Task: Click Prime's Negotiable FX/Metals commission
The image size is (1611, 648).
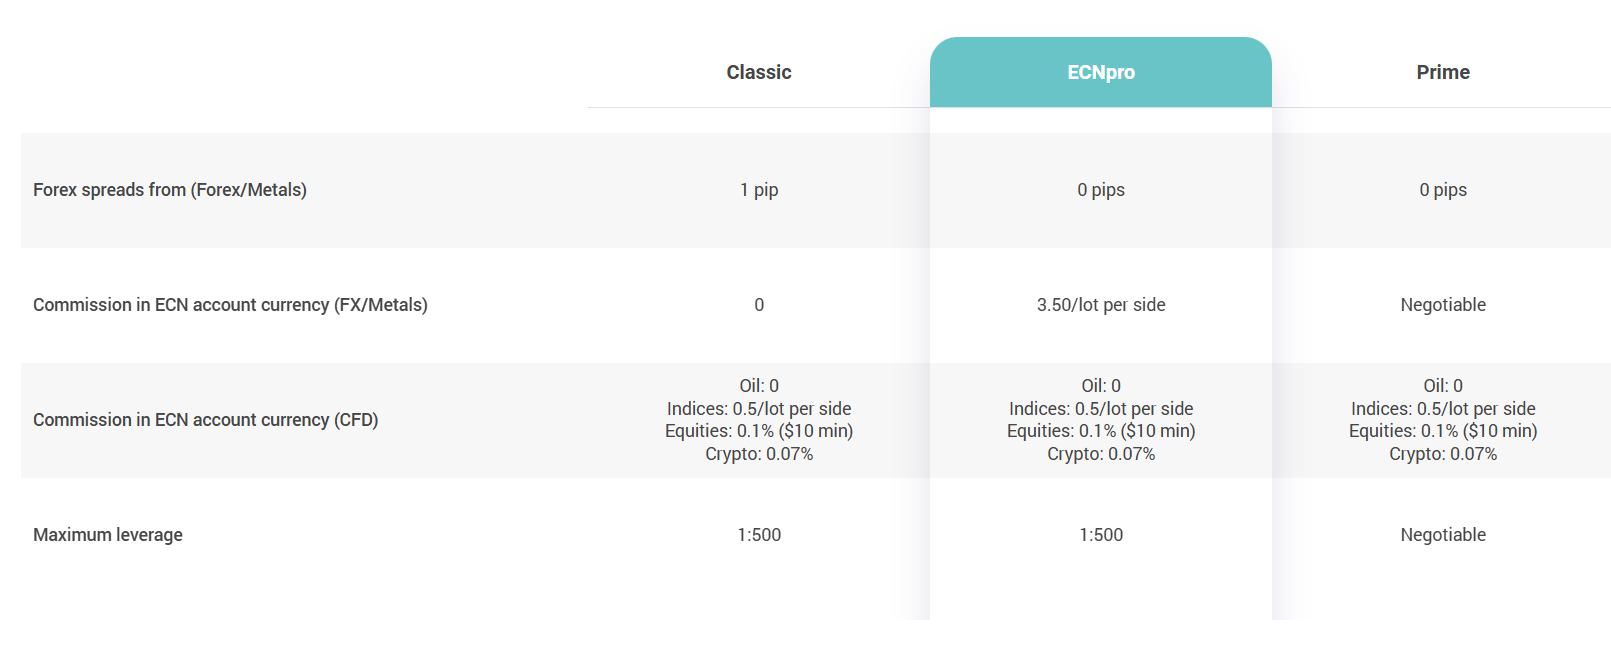Action: click(1443, 305)
